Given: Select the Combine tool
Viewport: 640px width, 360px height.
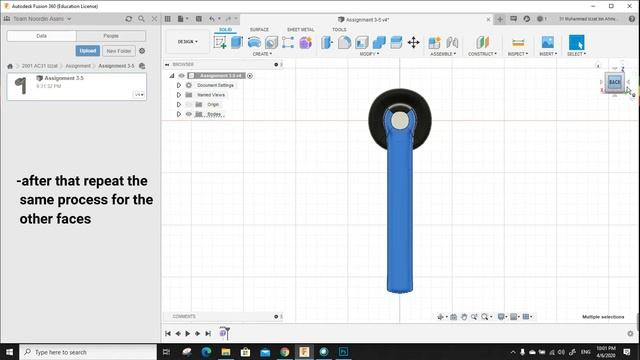Looking at the screenshot, I should click(x=379, y=42).
